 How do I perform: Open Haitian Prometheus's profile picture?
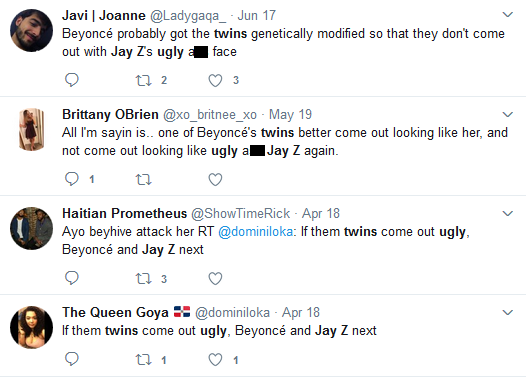click(x=32, y=228)
